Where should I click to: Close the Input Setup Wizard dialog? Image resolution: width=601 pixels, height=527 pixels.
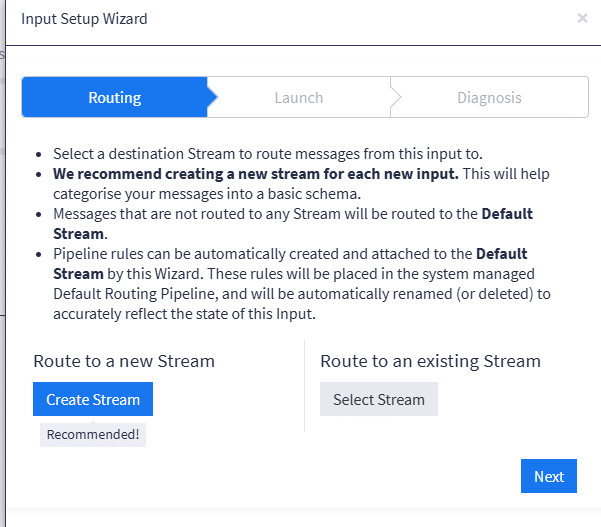click(x=583, y=18)
